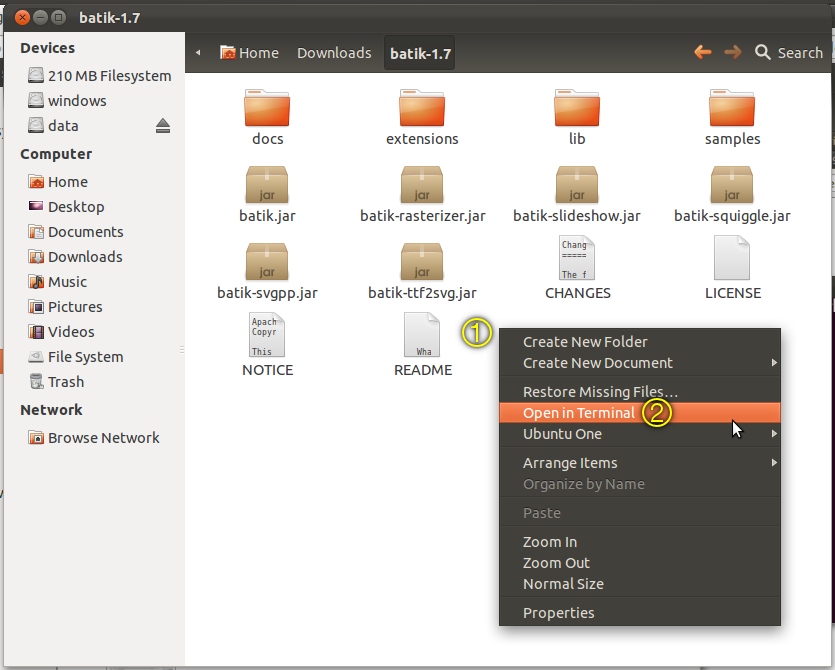Open the lib folder icon

coord(577,108)
